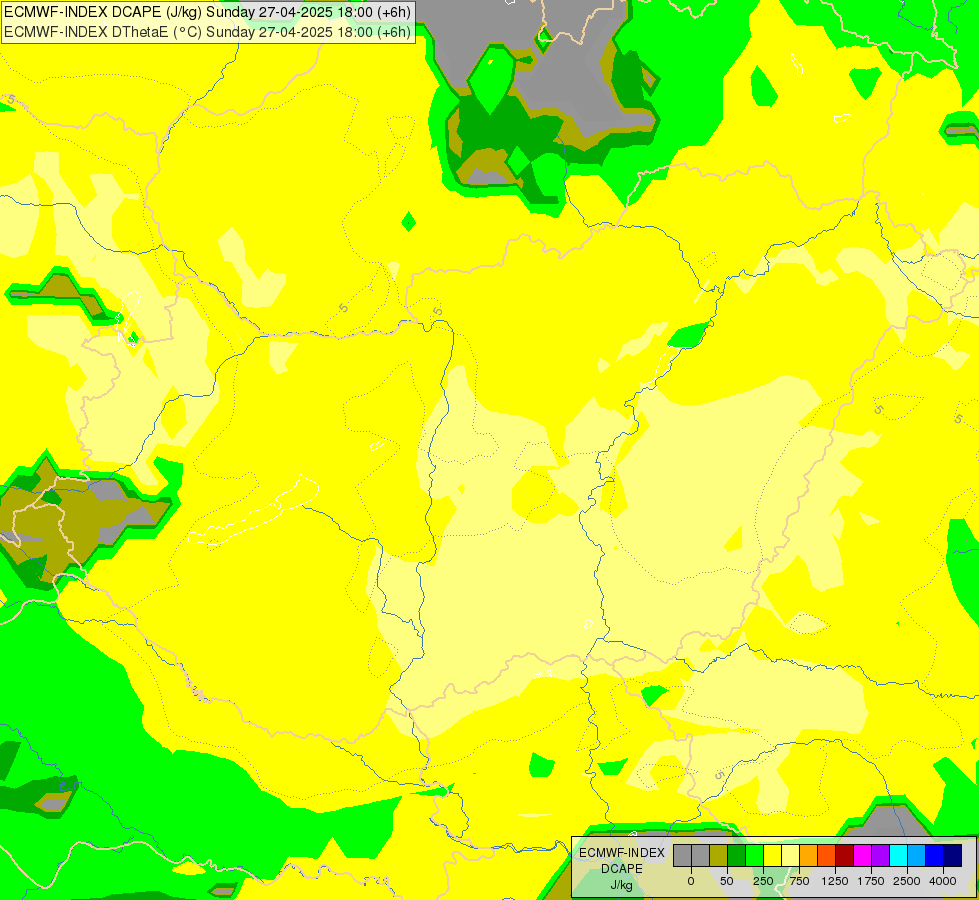
Task: Click the DCAPE label in the legend
Action: click(x=622, y=869)
